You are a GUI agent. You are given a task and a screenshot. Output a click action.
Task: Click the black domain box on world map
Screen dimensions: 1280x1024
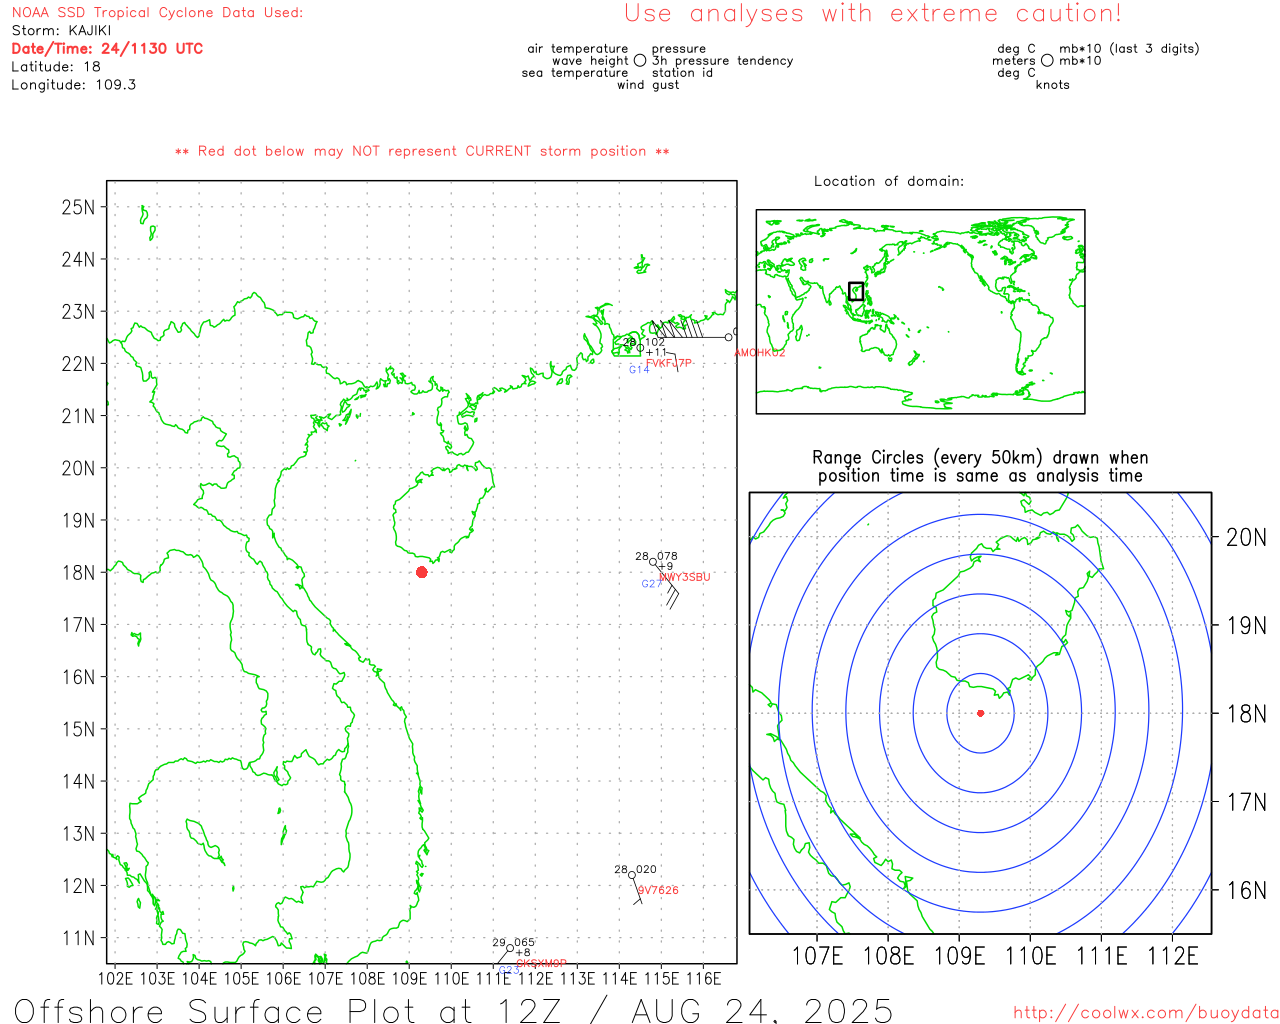click(856, 291)
